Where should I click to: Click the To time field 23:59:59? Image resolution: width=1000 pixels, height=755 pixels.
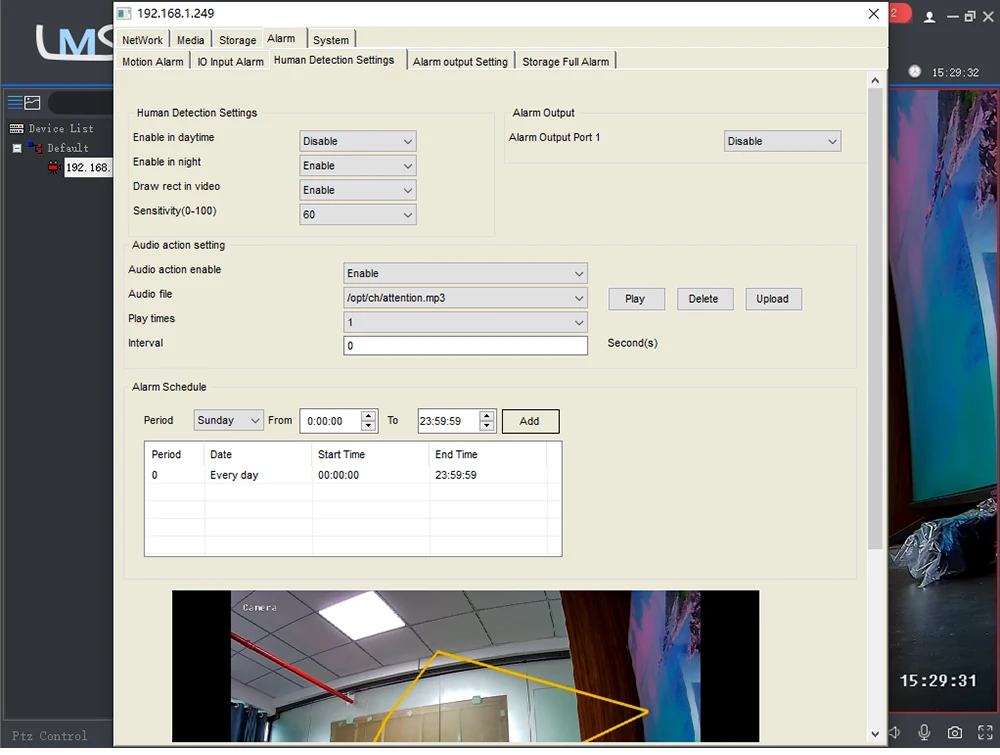coord(448,421)
